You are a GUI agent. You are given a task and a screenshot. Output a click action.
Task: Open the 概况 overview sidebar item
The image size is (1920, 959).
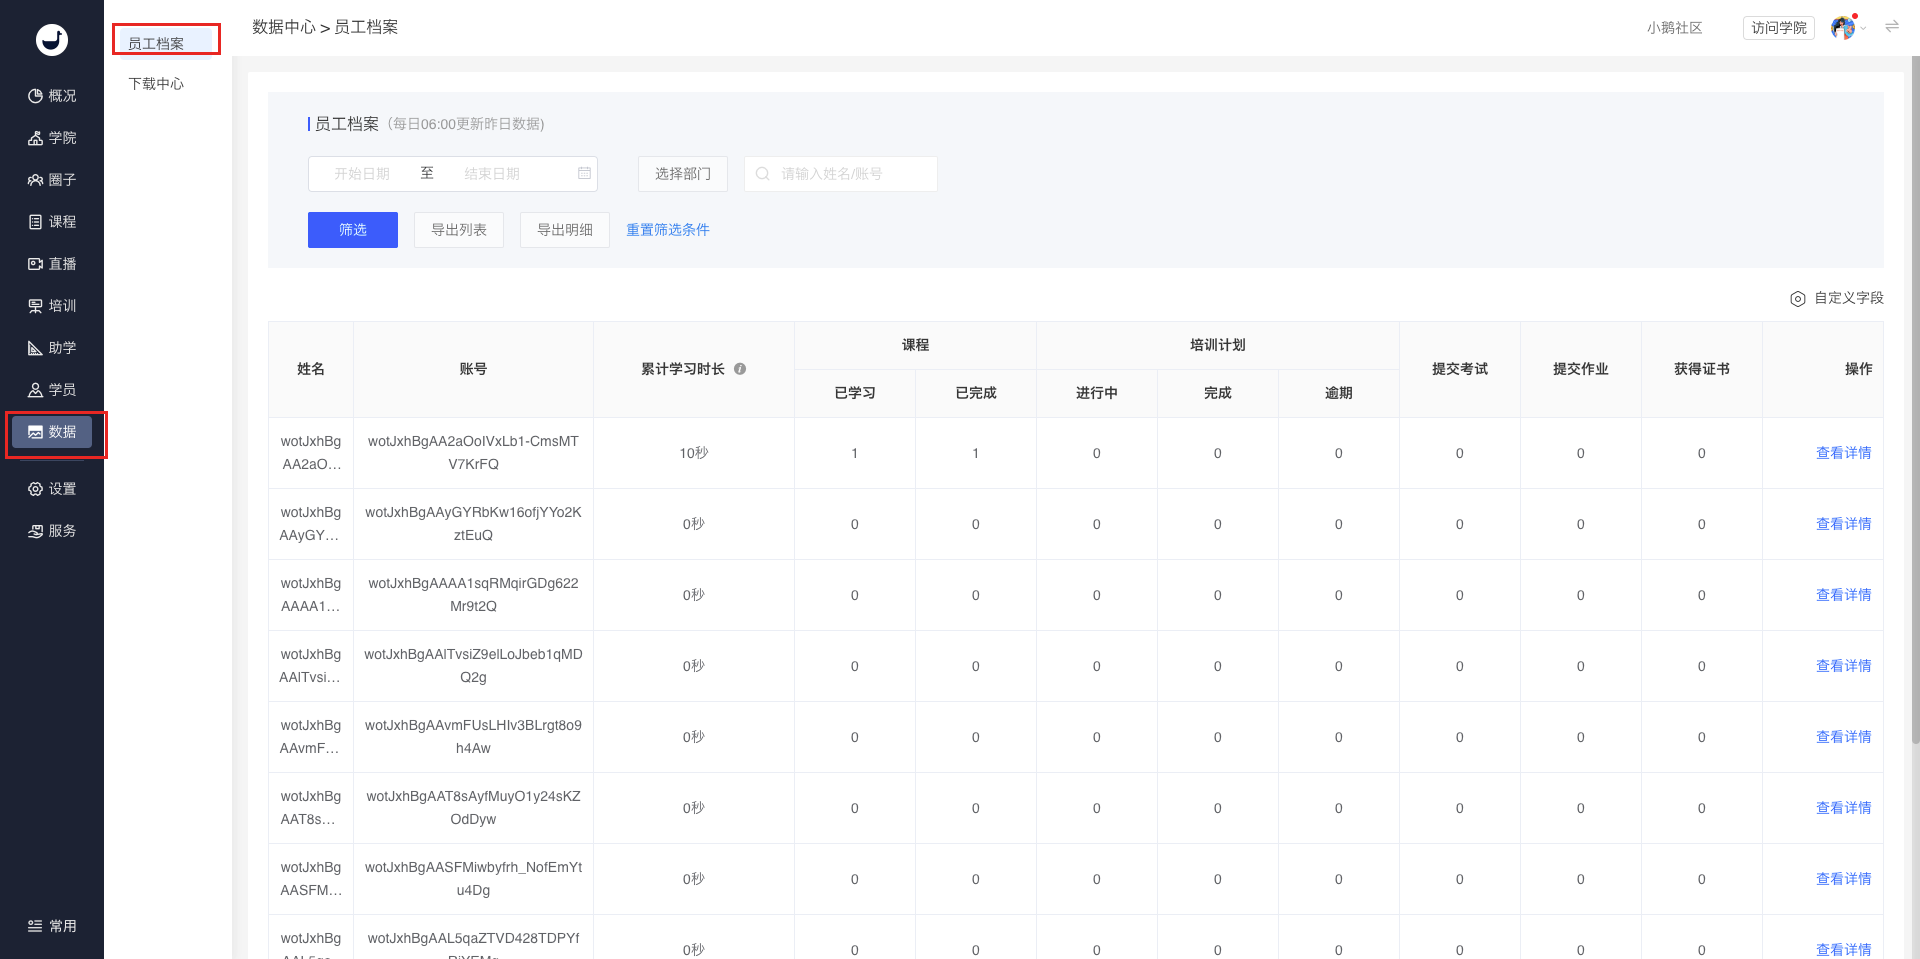pos(52,96)
